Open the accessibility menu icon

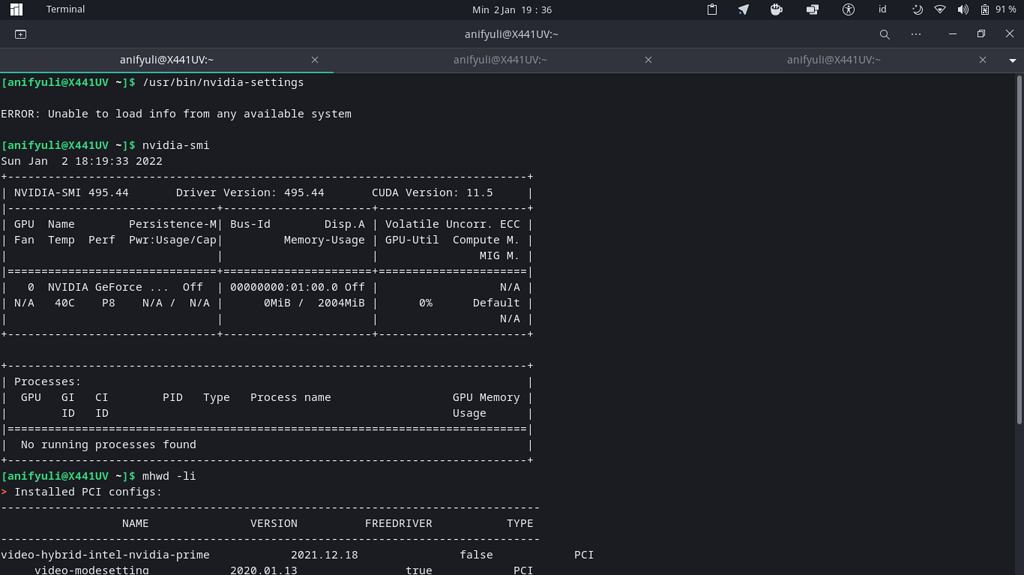coord(848,10)
